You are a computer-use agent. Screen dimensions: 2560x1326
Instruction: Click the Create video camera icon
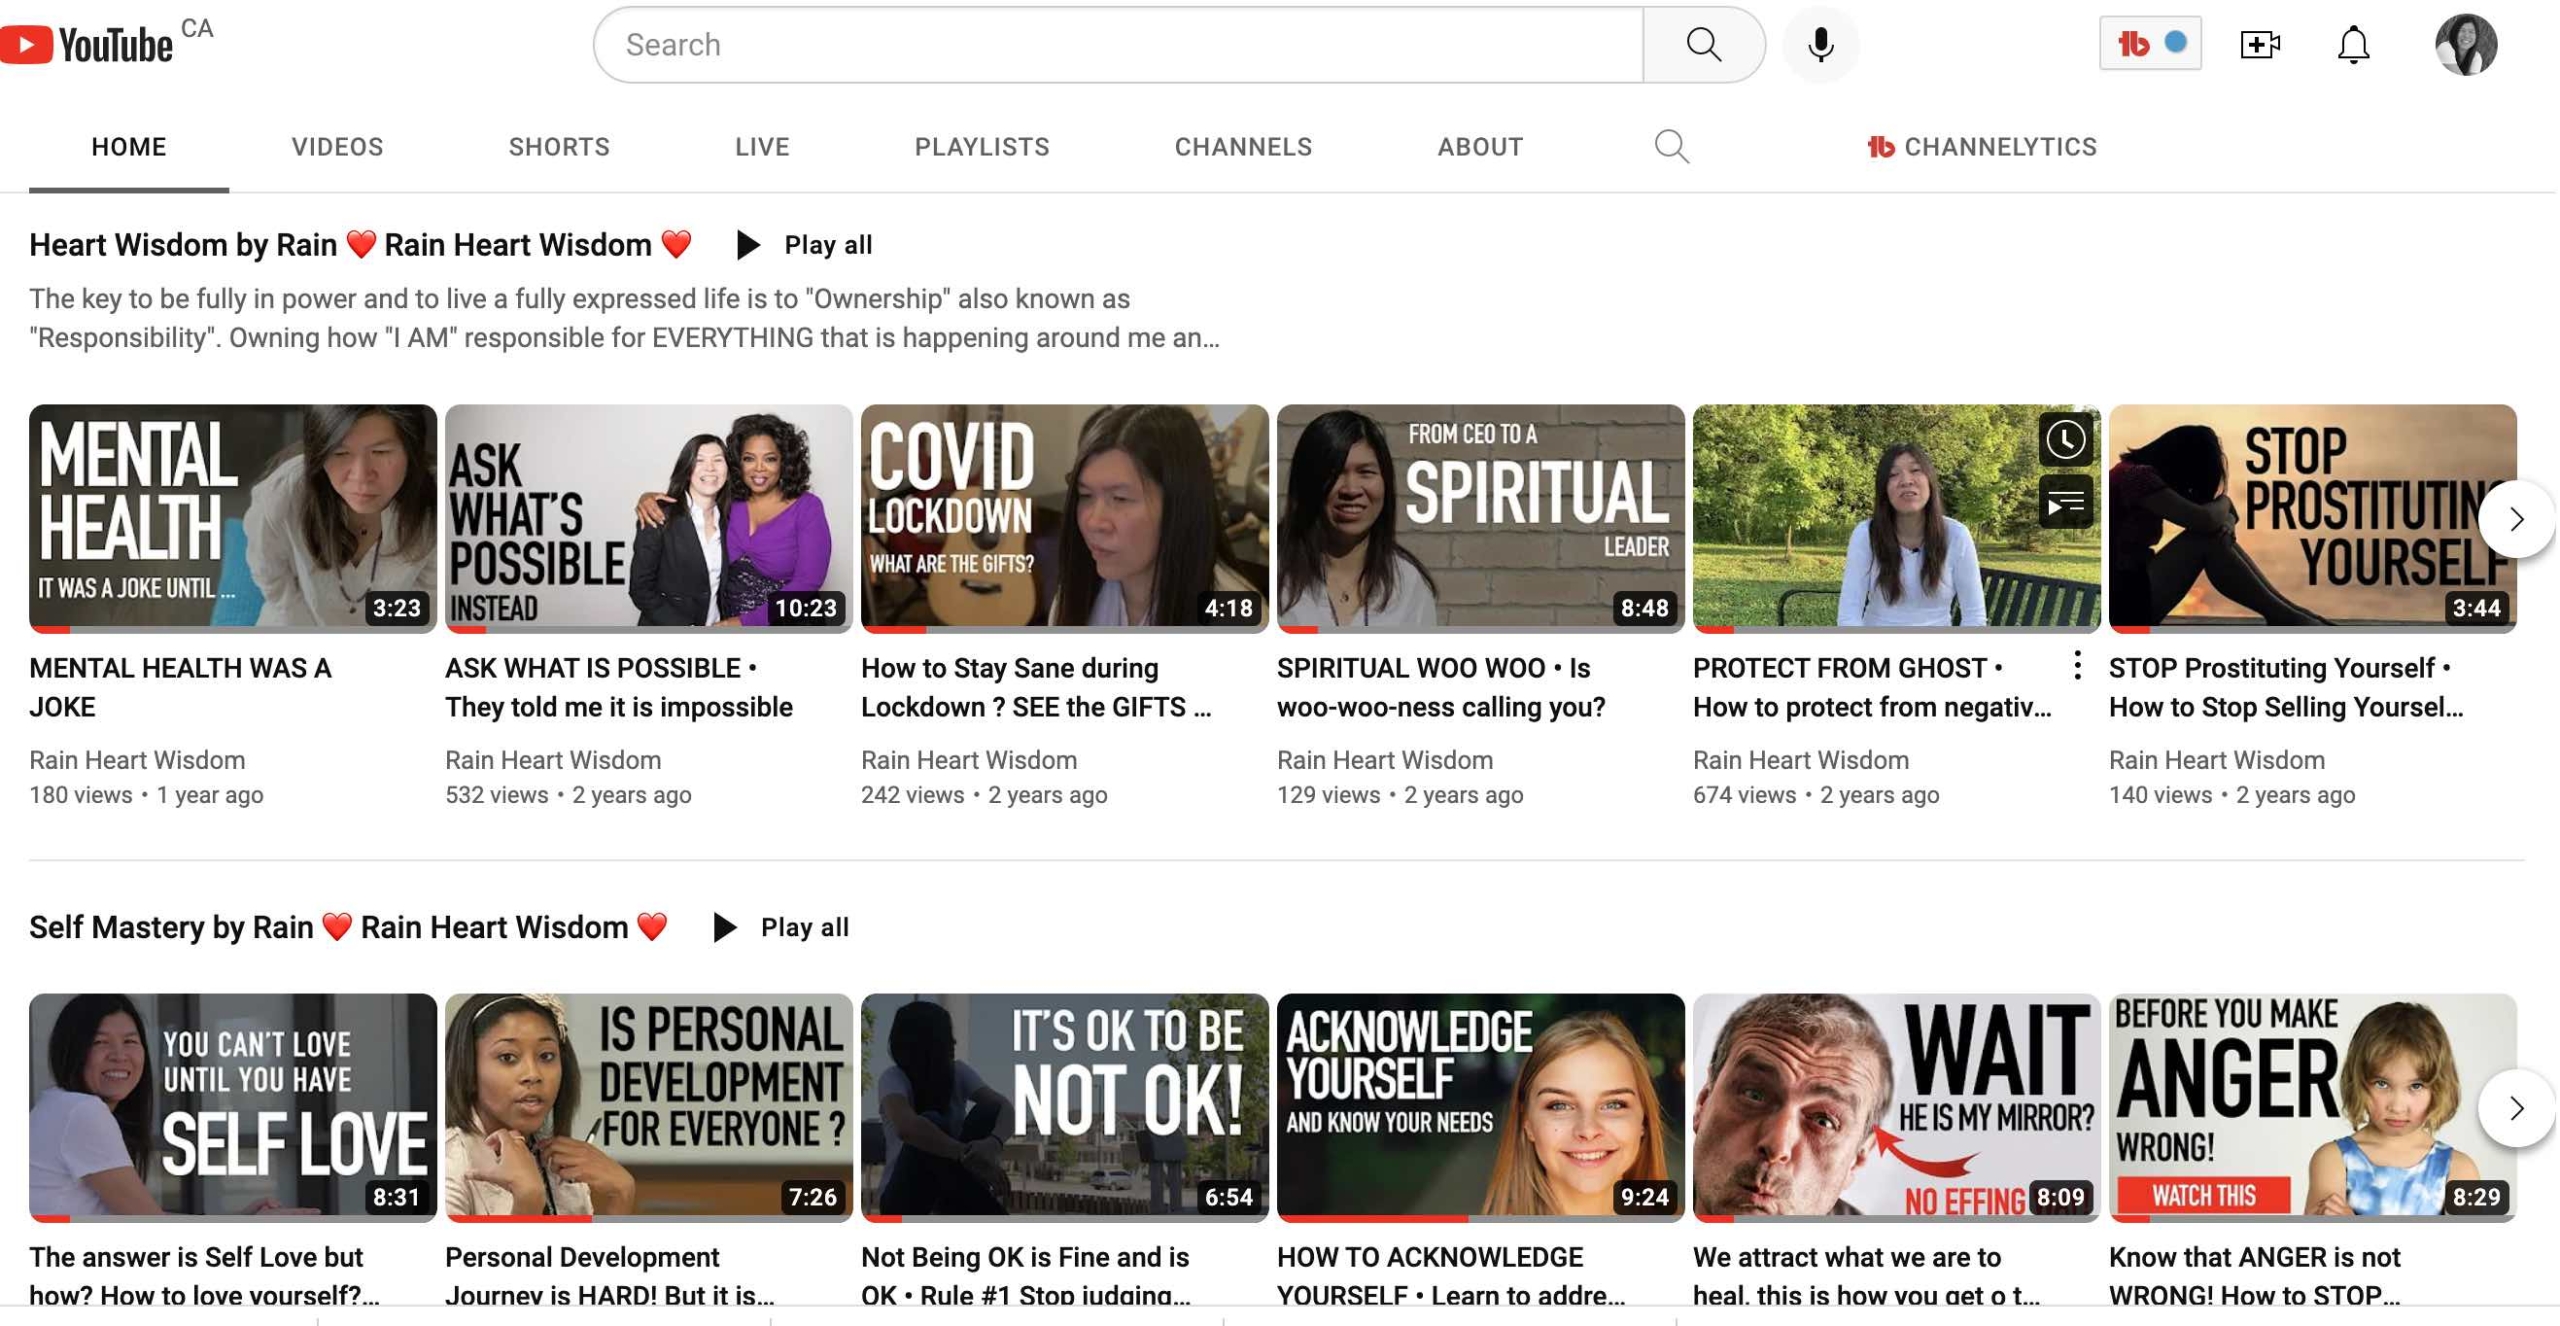pos(2259,45)
